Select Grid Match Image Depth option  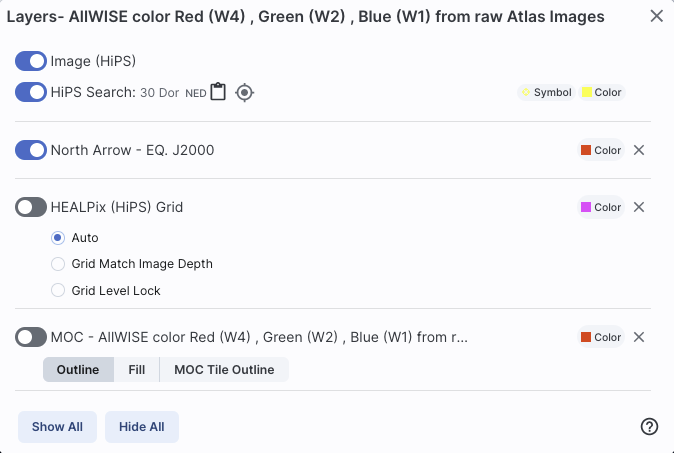click(58, 264)
